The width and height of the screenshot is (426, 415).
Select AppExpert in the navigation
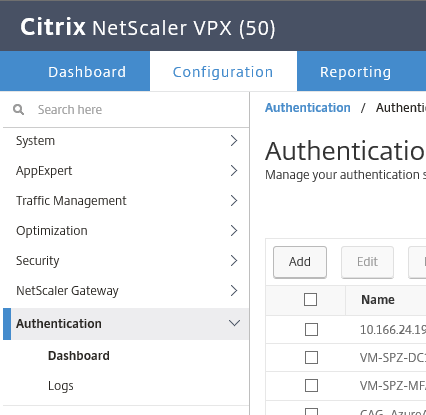click(x=44, y=171)
